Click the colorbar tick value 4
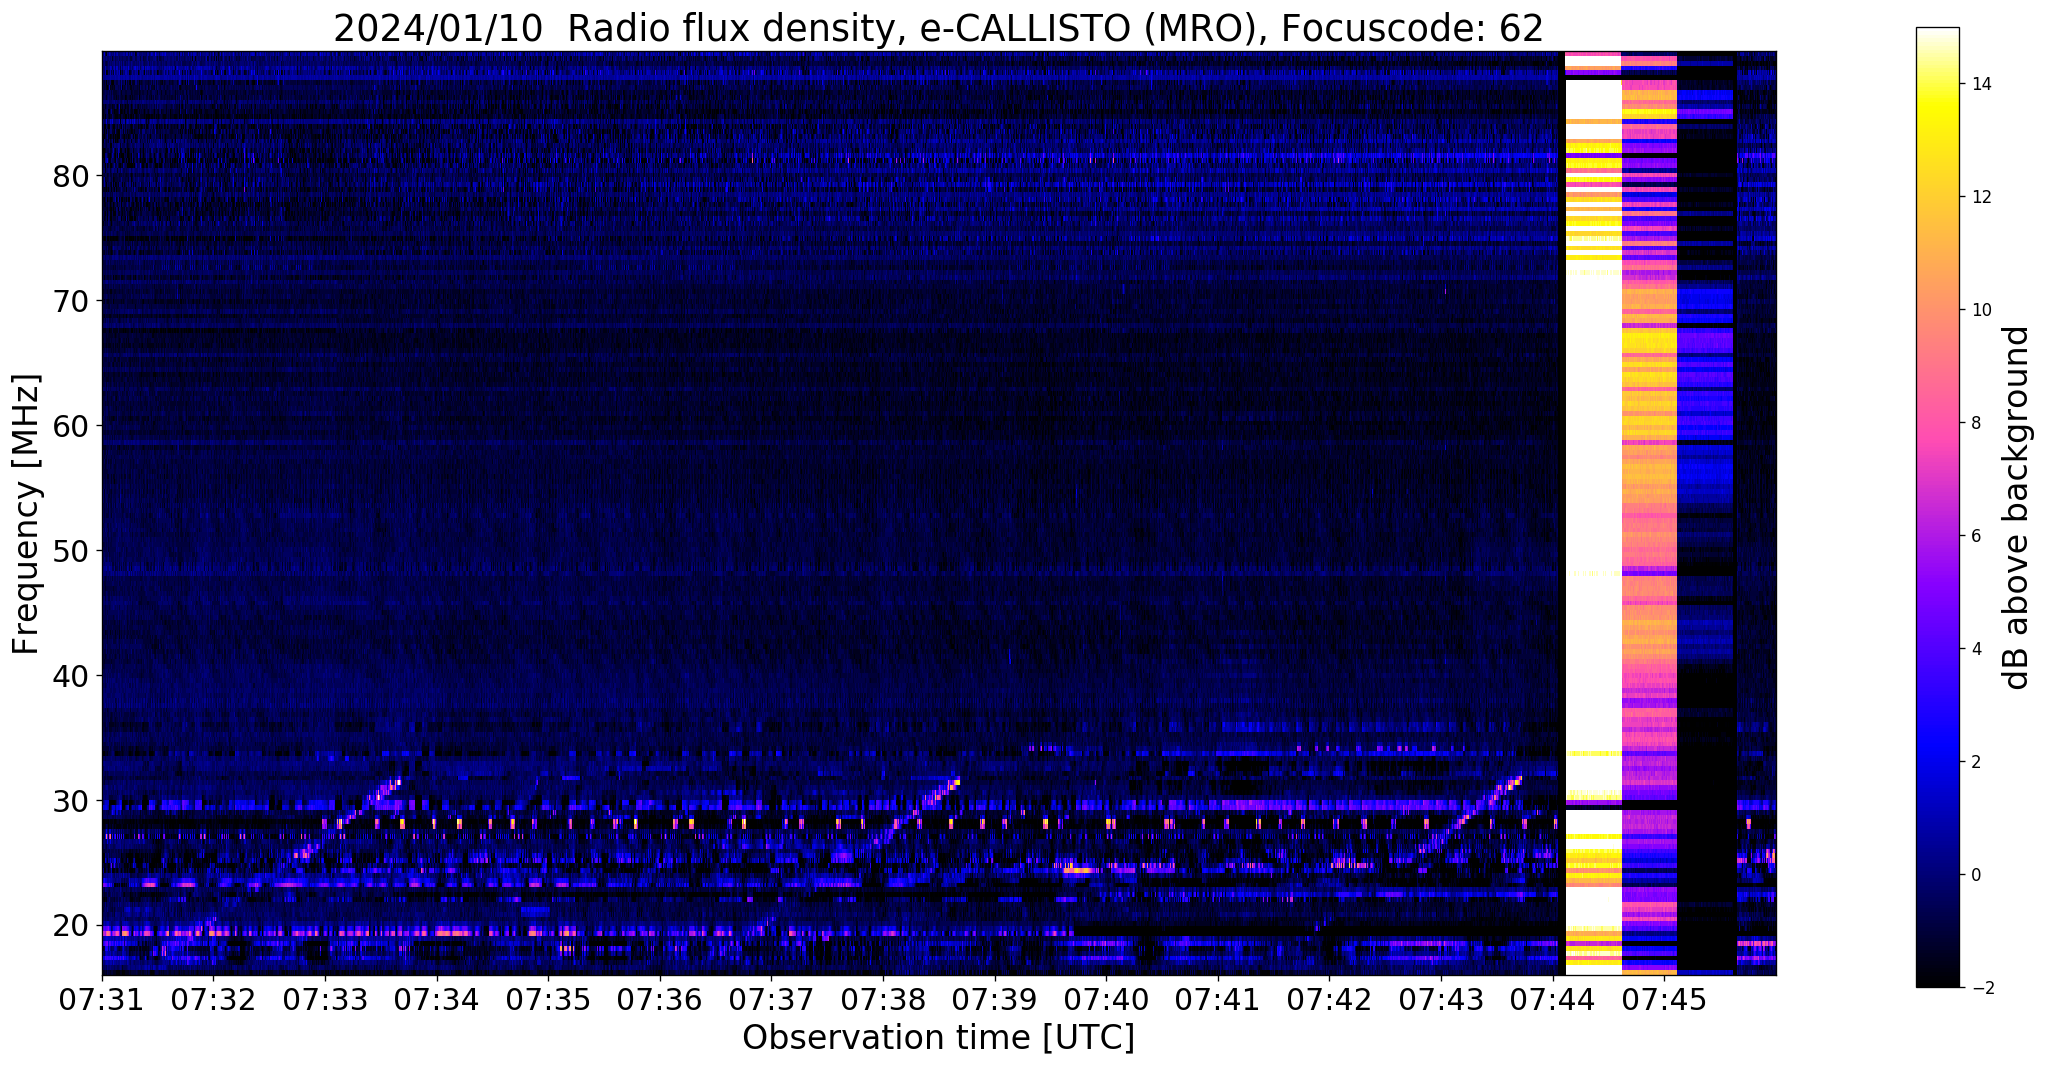Screen dimensions: 2047x1067 1974,649
